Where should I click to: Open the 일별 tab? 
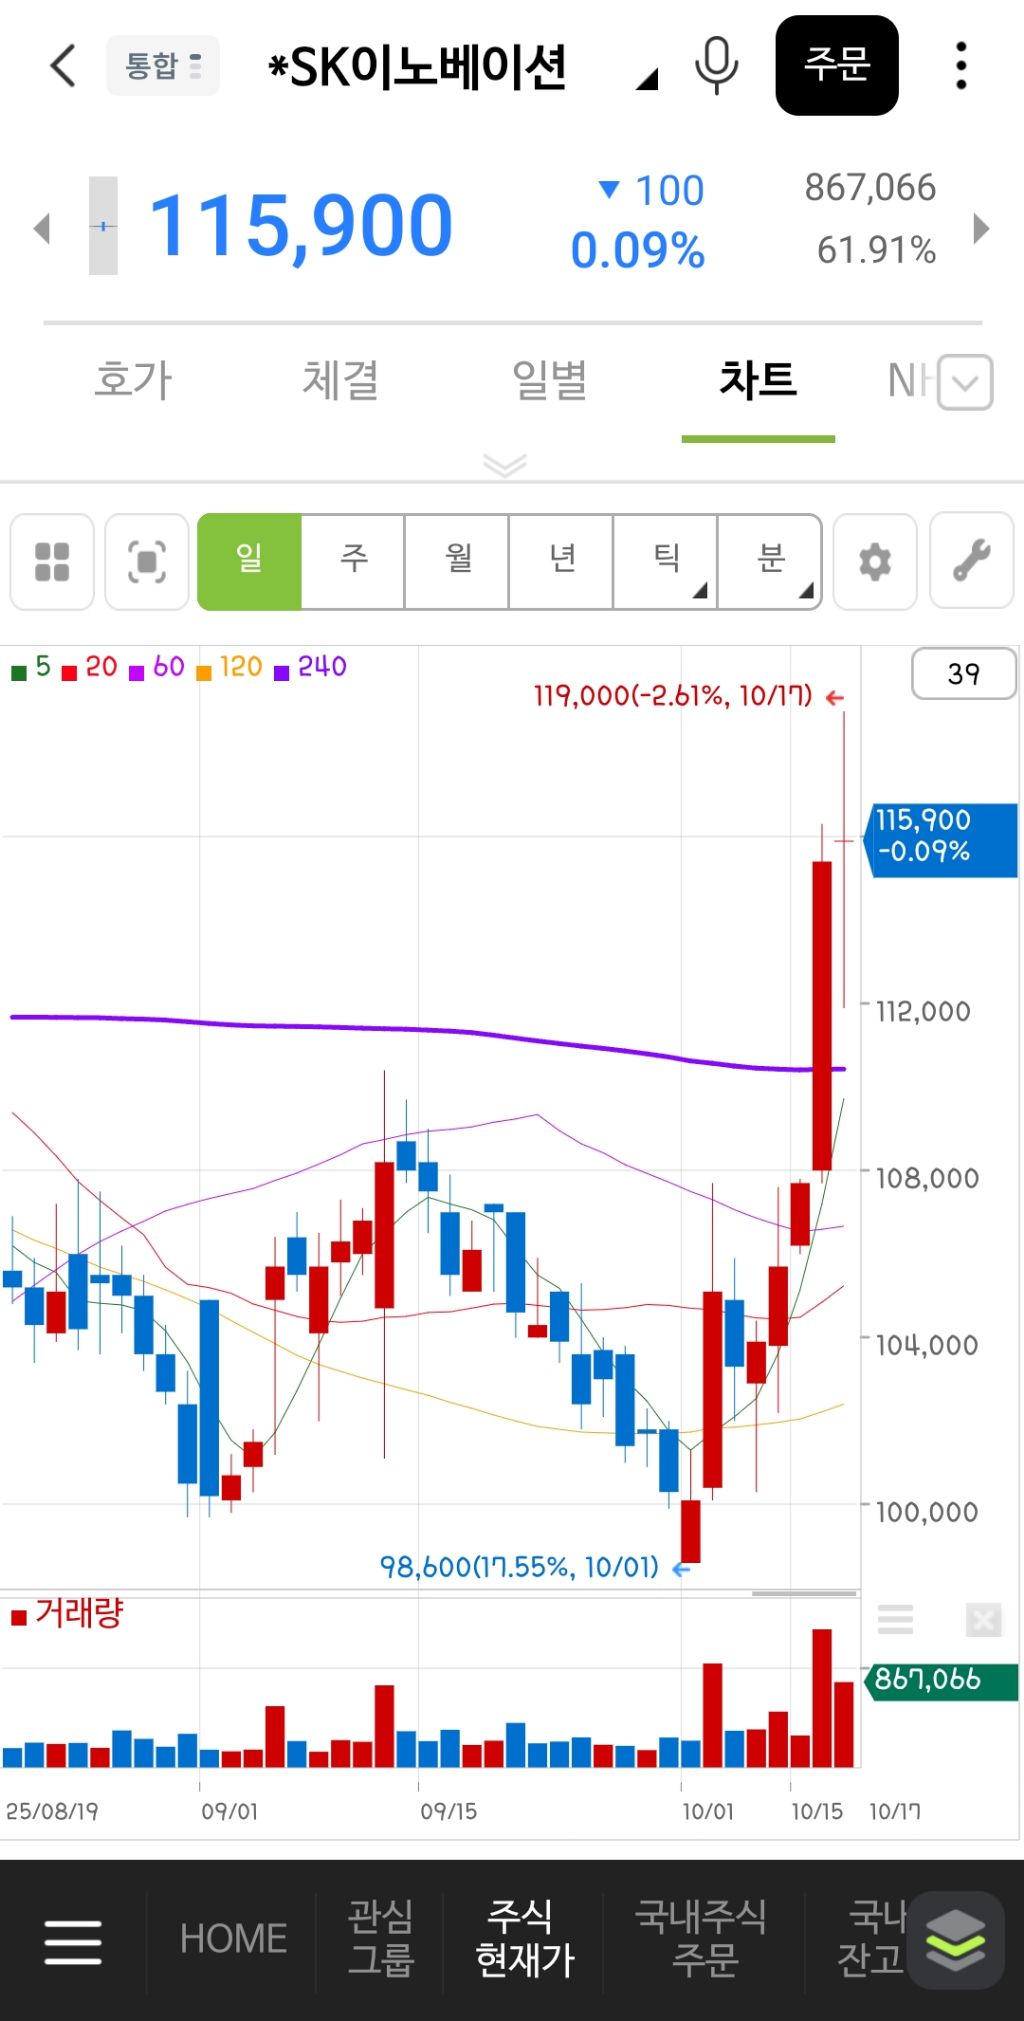coord(549,381)
